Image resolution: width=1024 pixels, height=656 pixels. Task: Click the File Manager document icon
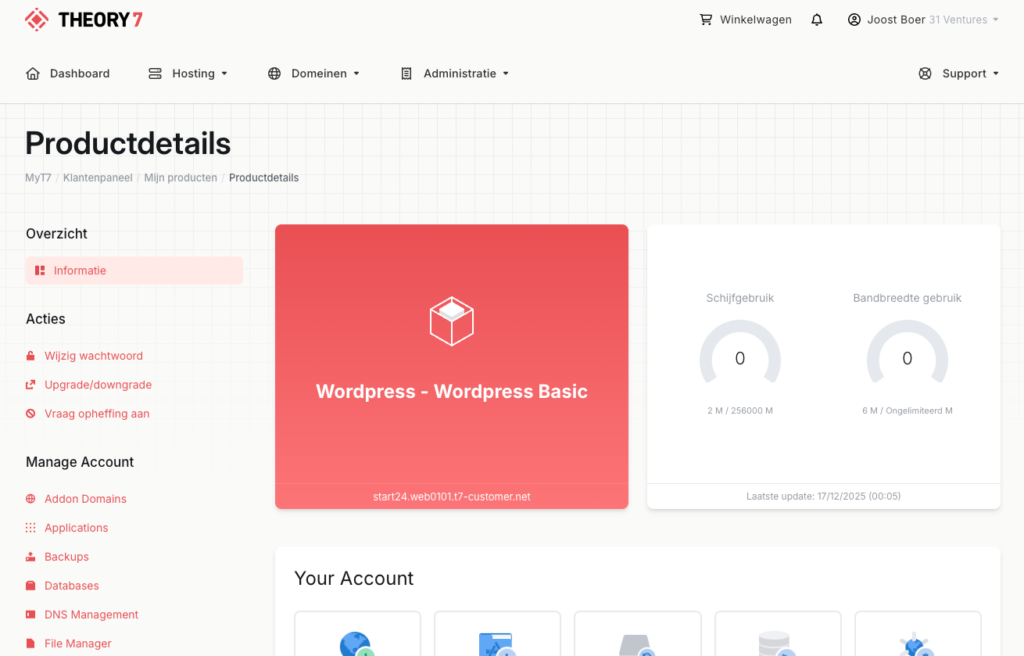pos(31,644)
